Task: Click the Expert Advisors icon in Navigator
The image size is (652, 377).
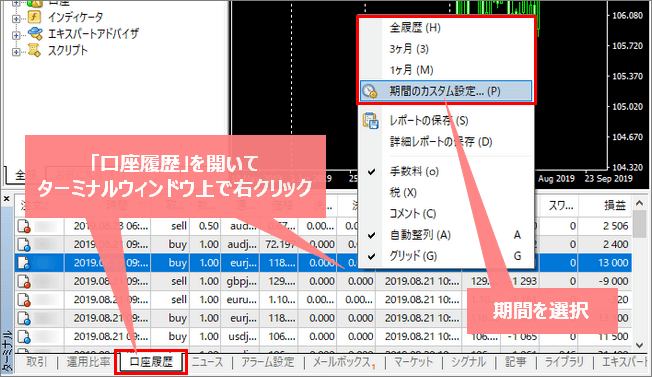Action: pyautogui.click(x=35, y=33)
